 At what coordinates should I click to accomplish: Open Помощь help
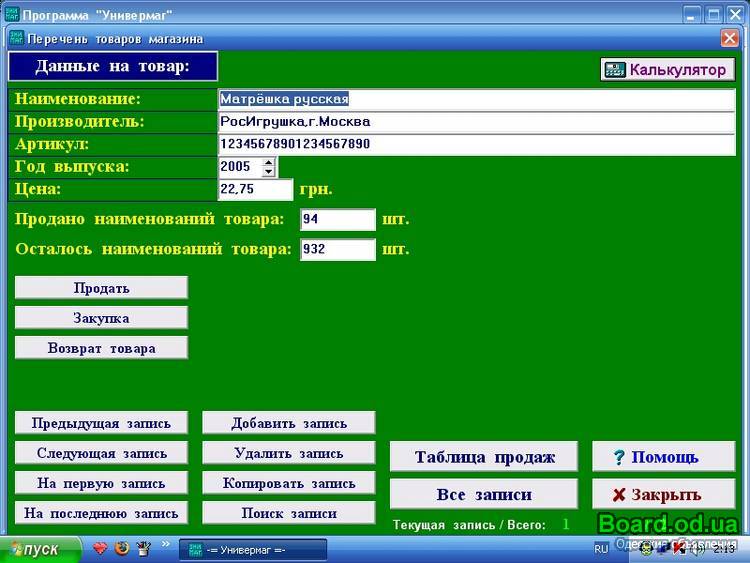coord(664,457)
